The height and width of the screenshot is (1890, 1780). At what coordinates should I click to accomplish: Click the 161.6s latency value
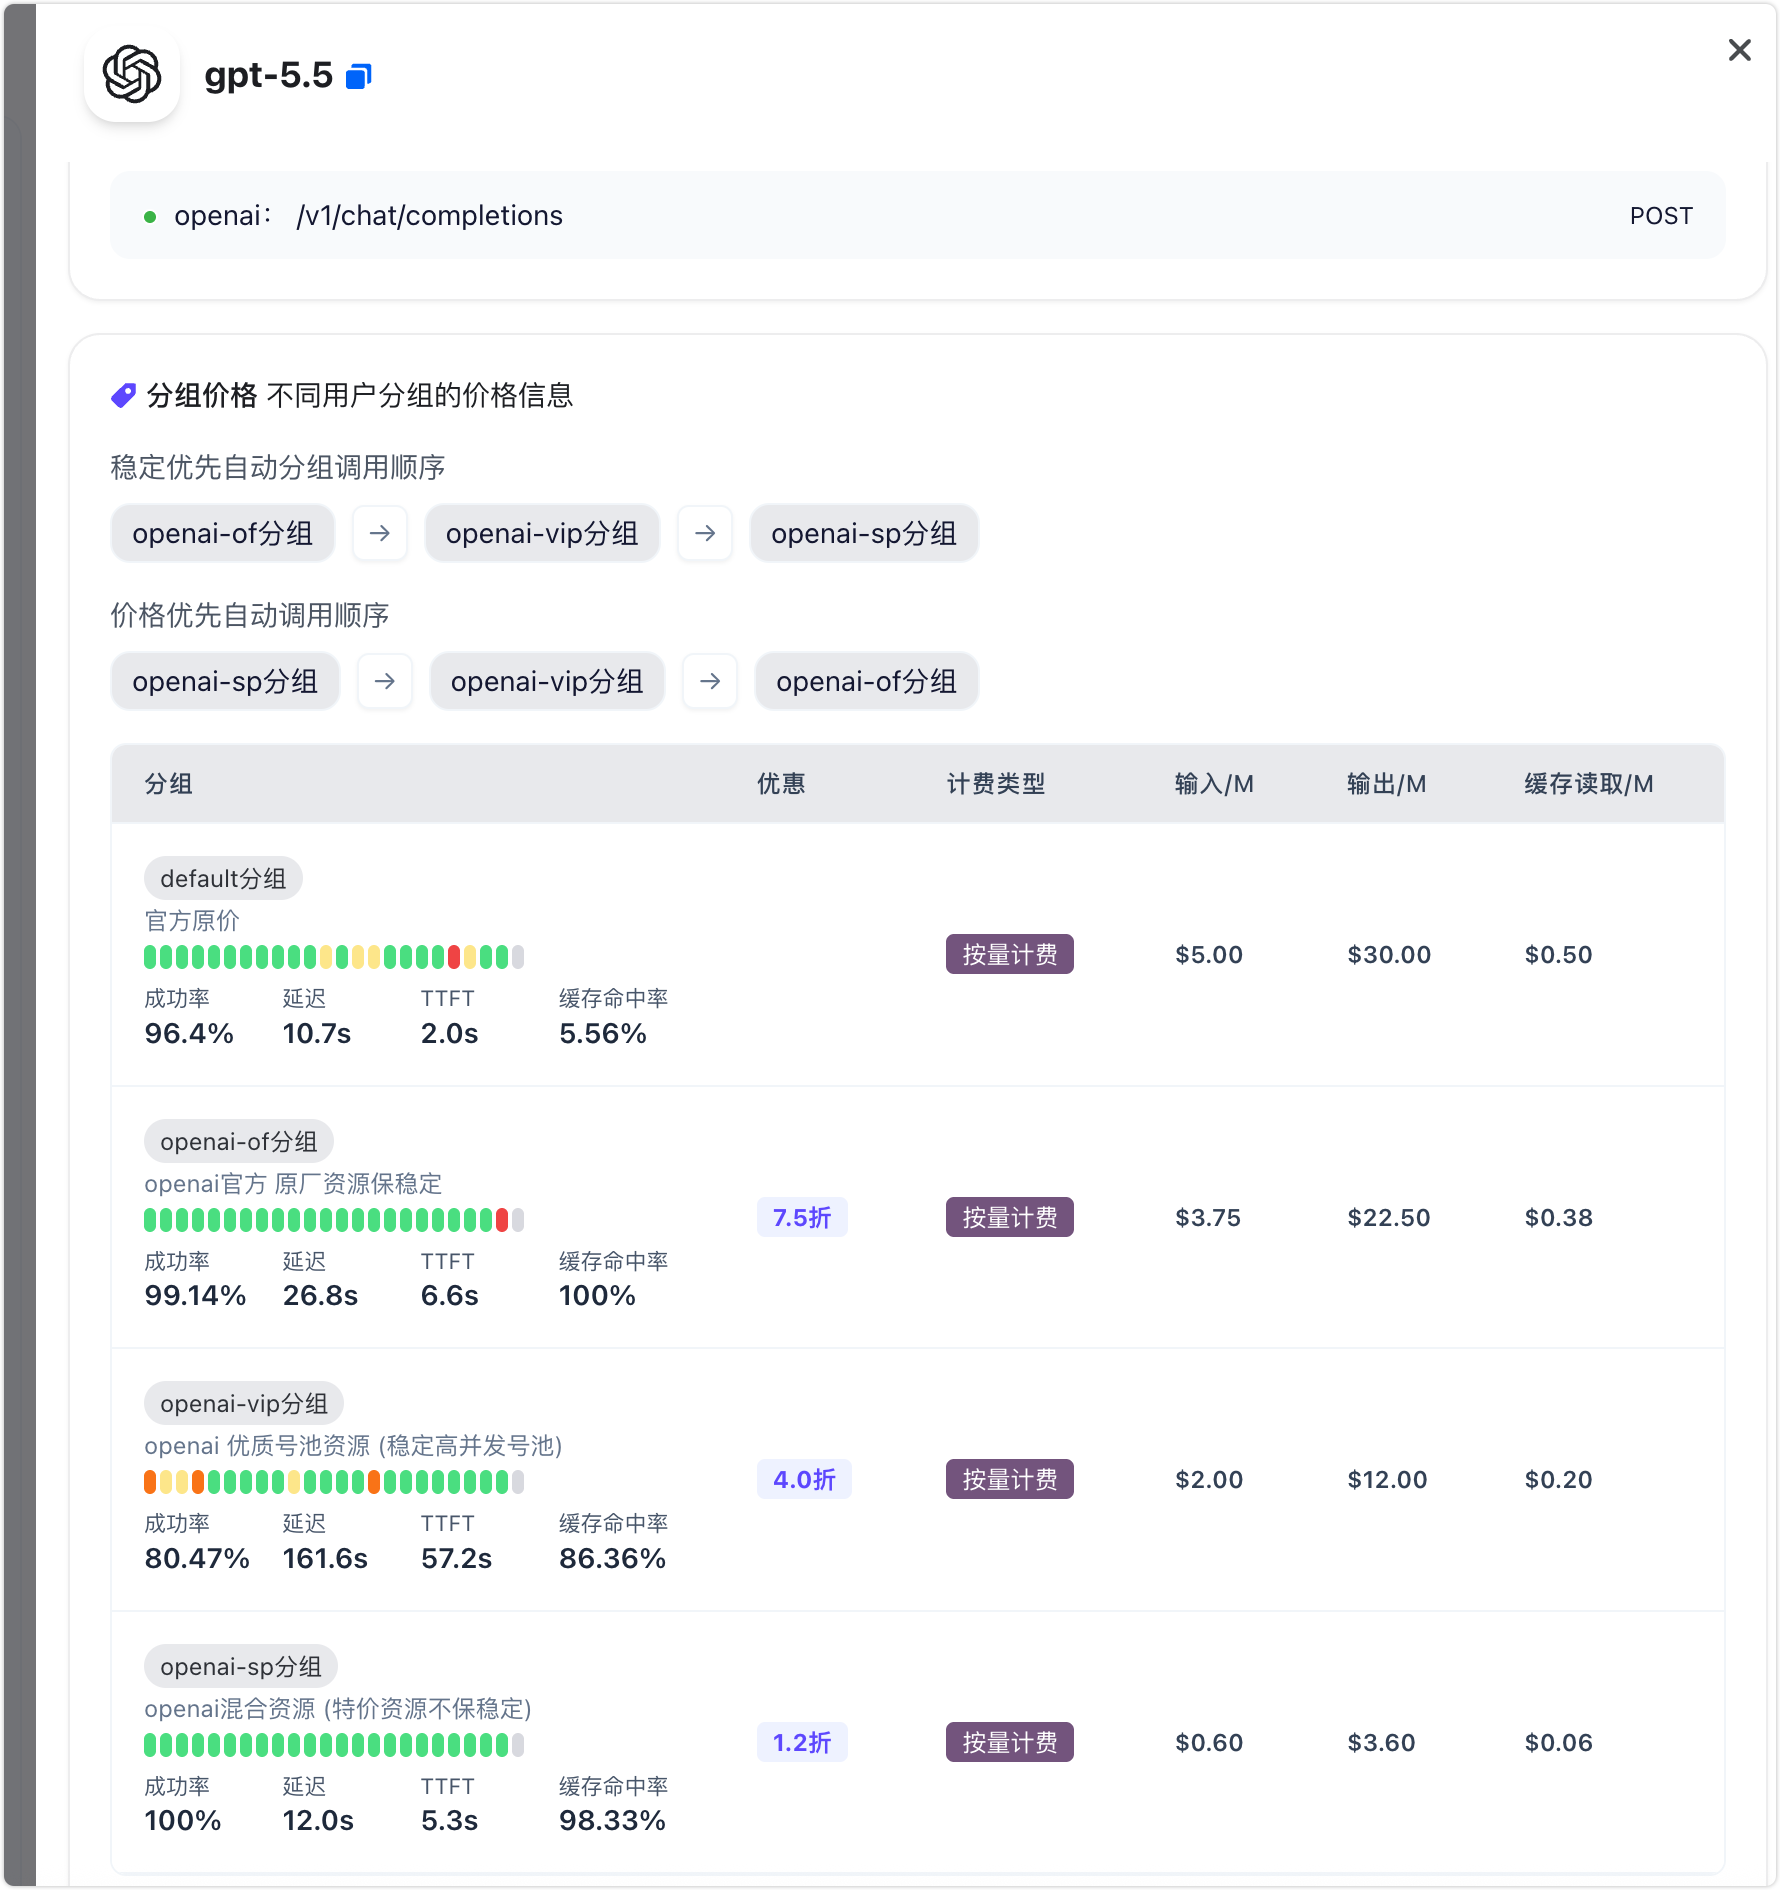(325, 1559)
